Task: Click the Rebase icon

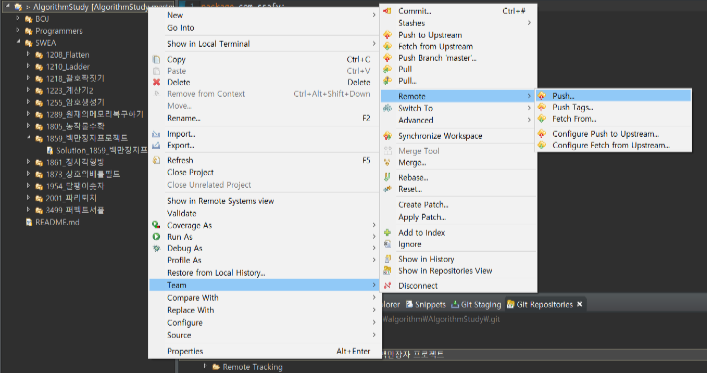Action: click(x=387, y=177)
